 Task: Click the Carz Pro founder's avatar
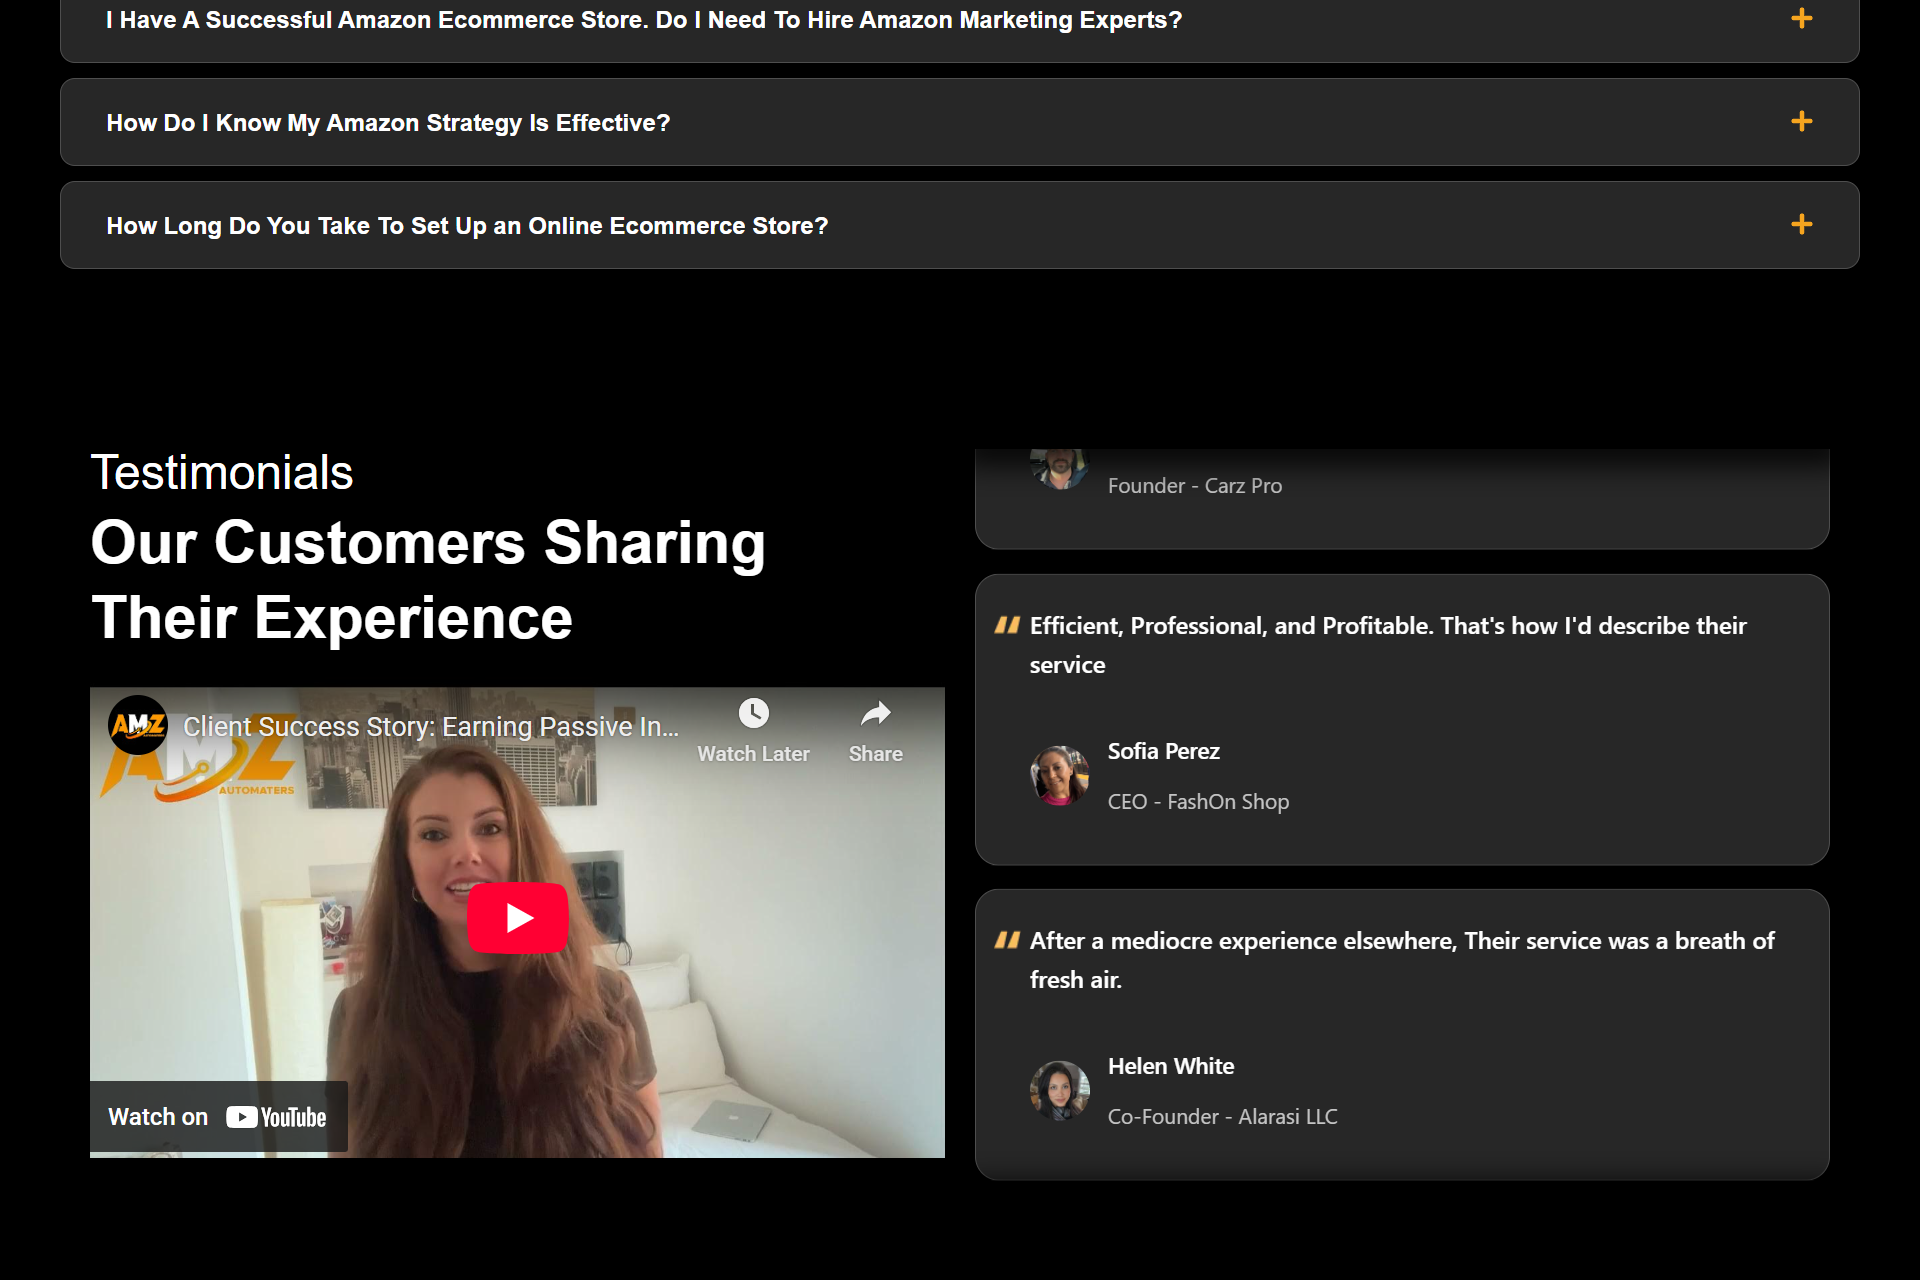pyautogui.click(x=1059, y=469)
